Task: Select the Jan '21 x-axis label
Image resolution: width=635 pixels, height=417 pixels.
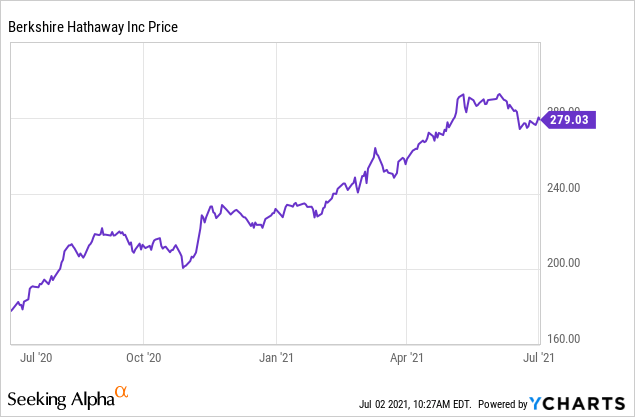Action: coord(275,355)
